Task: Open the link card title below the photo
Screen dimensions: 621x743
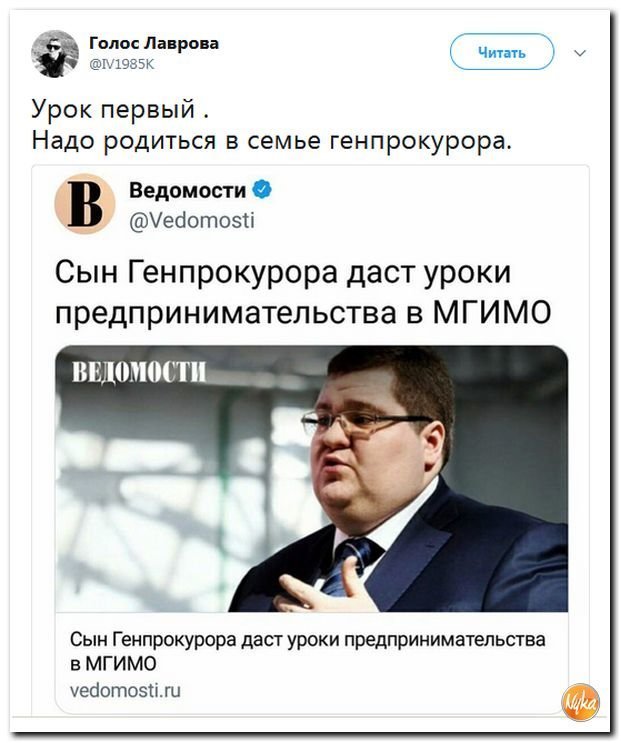Action: (307, 651)
